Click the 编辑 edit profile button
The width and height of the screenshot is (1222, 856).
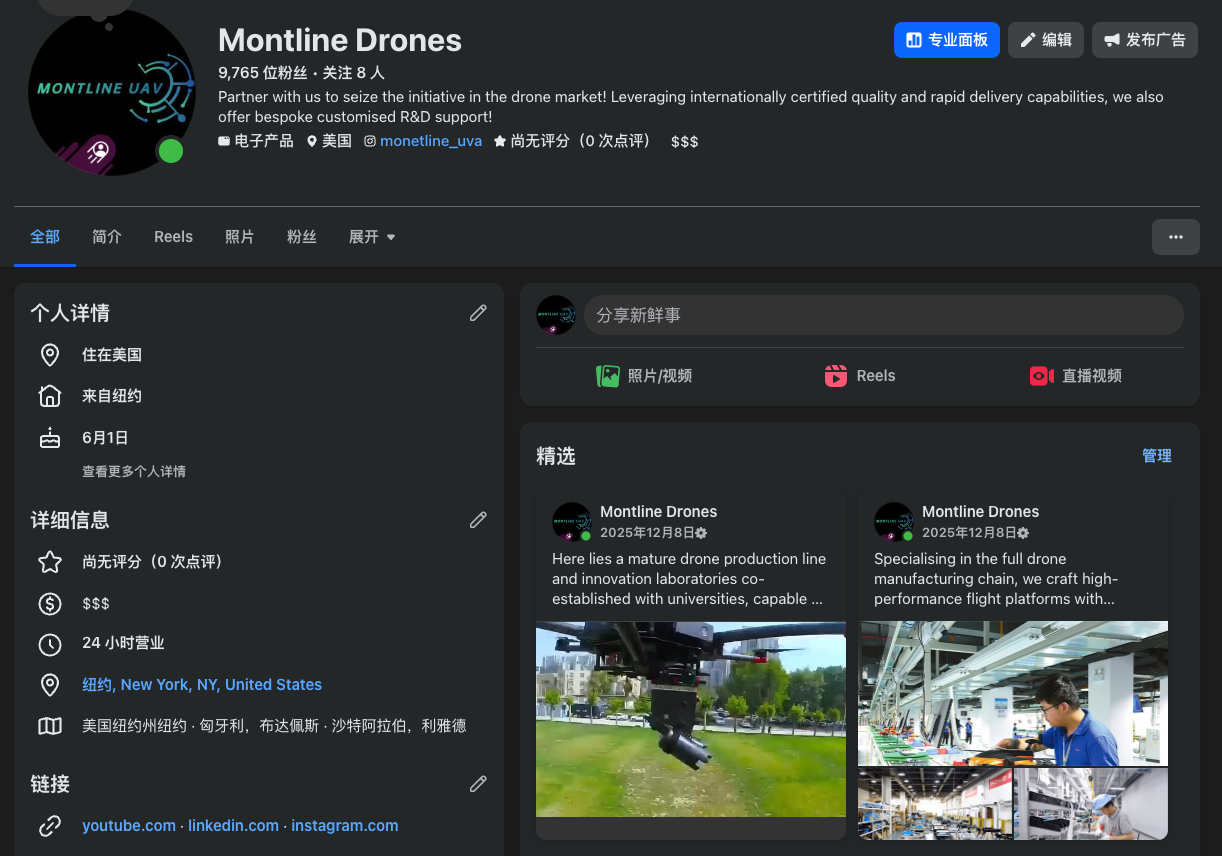[x=1045, y=40]
